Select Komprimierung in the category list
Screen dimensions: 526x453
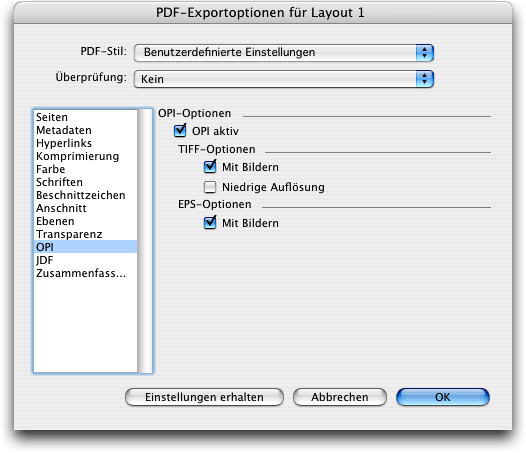pyautogui.click(x=86, y=156)
